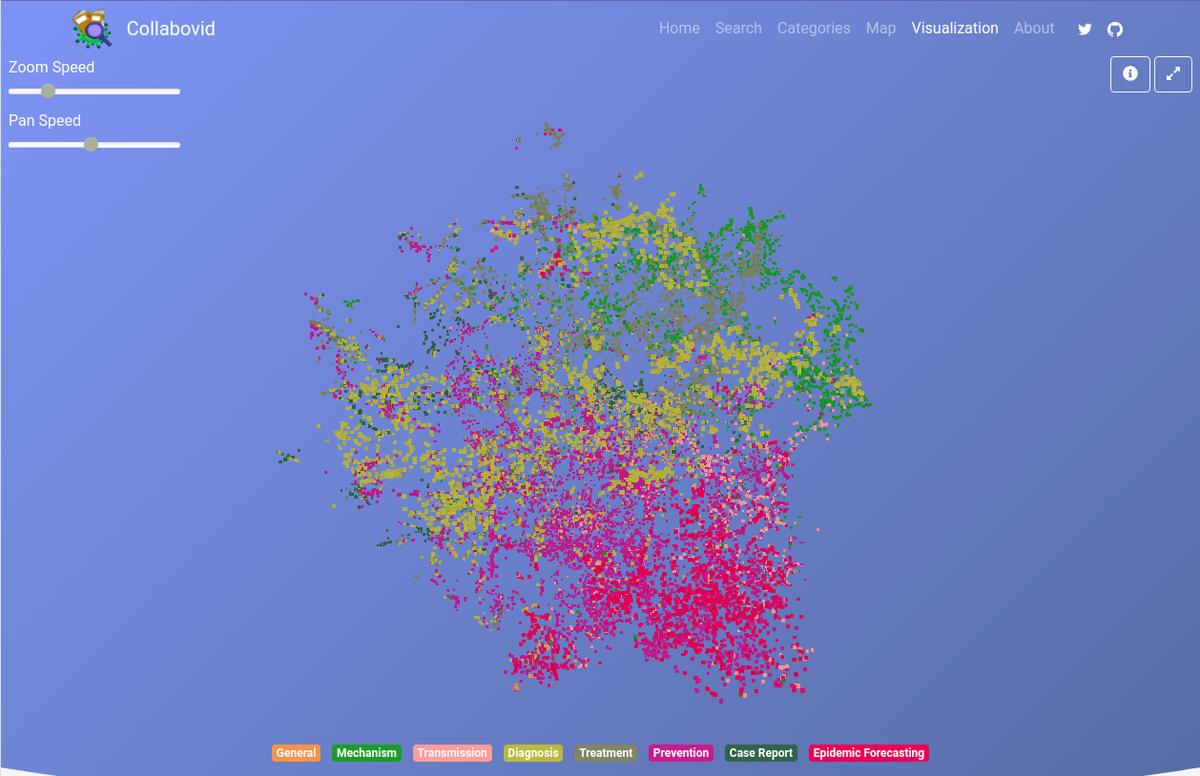The image size is (1200, 776).
Task: Toggle the General category legend
Action: tap(296, 753)
